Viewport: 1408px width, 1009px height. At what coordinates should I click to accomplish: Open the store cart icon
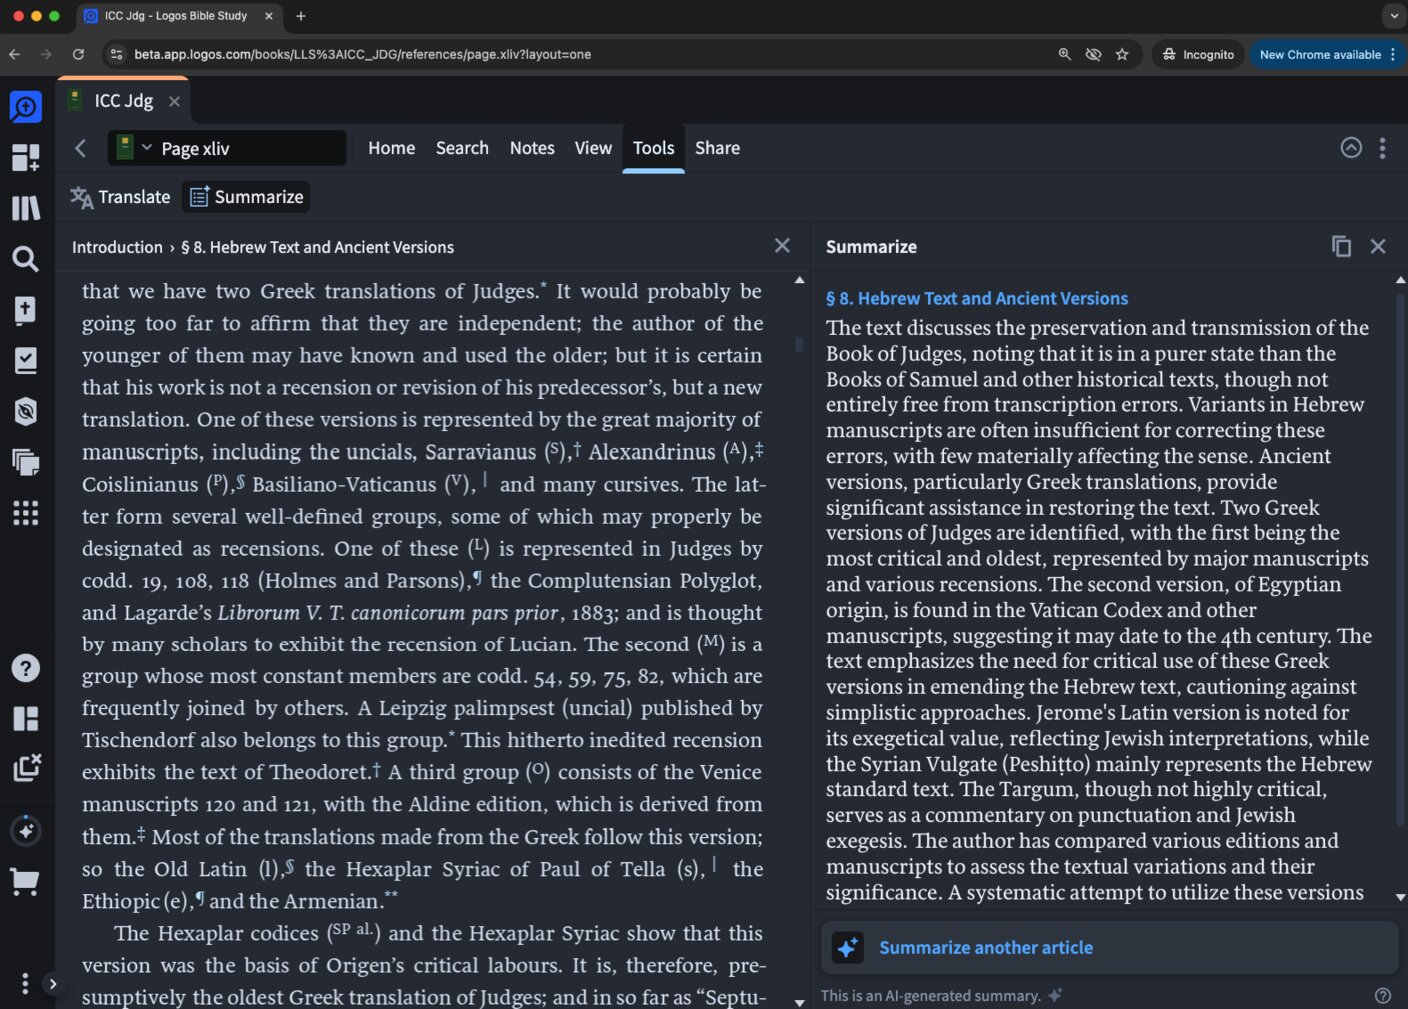pyautogui.click(x=26, y=881)
